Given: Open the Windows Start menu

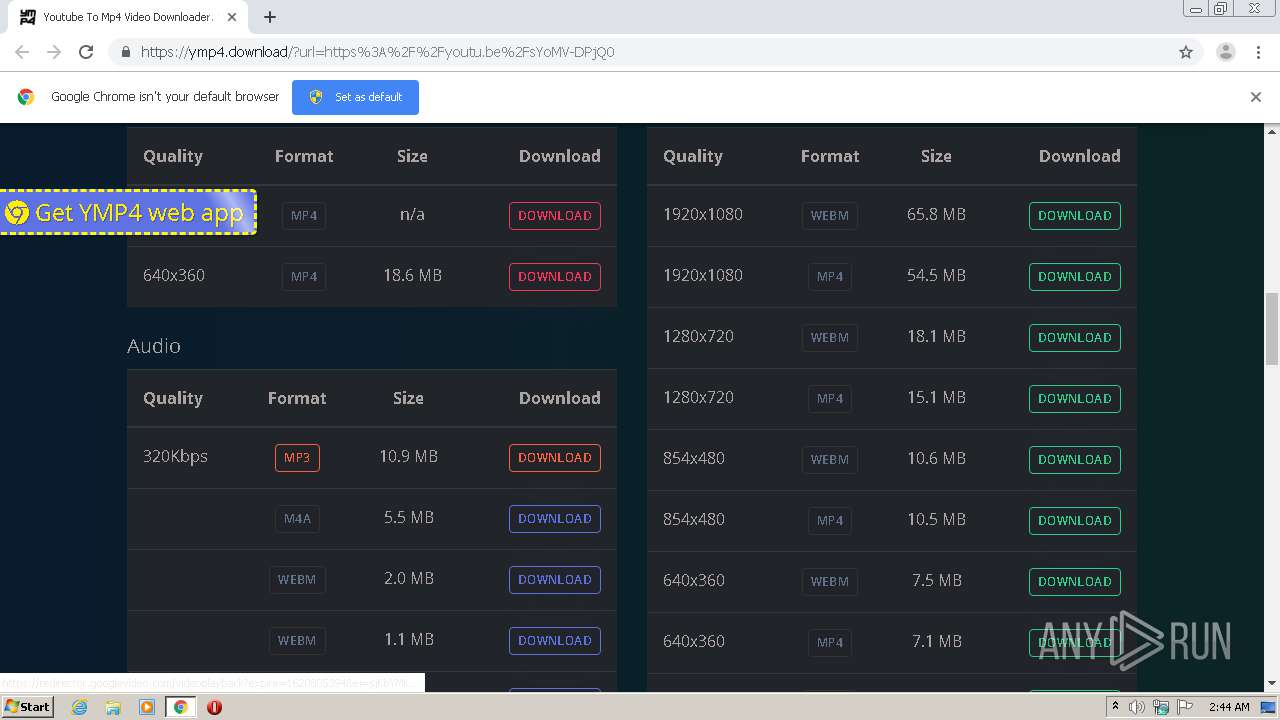Looking at the screenshot, I should point(28,707).
